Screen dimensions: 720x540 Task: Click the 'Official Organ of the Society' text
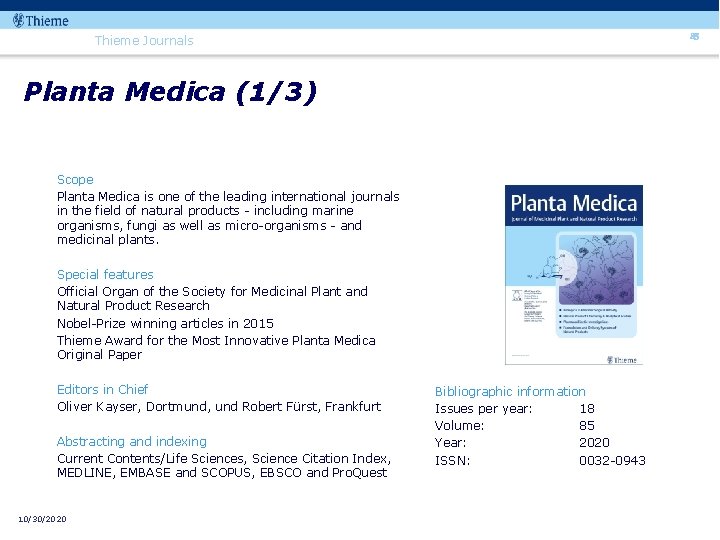[x=212, y=298]
